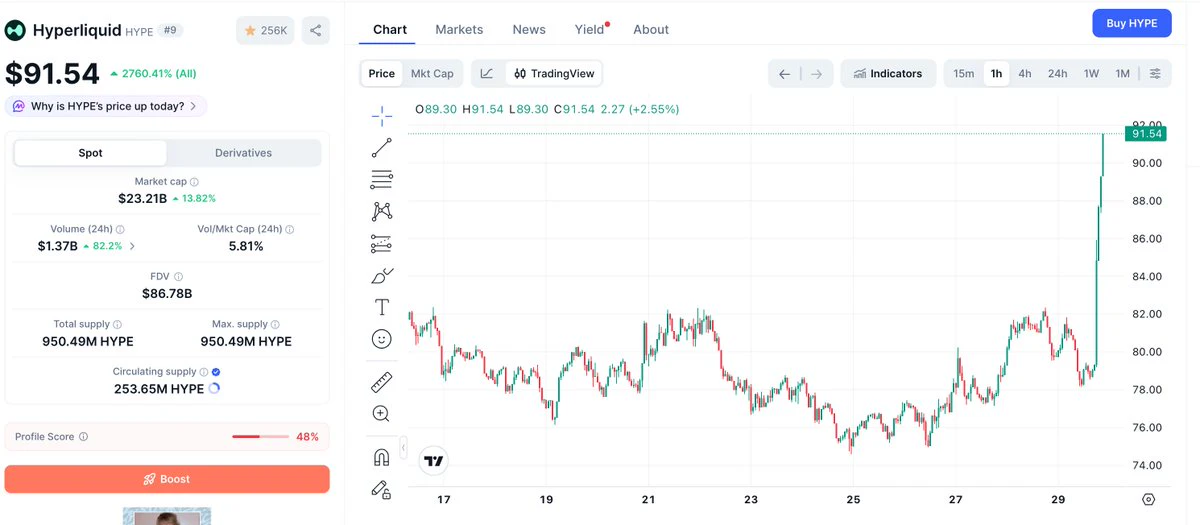Switch chart to Mkt Cap
This screenshot has width=1200, height=525.
point(432,73)
